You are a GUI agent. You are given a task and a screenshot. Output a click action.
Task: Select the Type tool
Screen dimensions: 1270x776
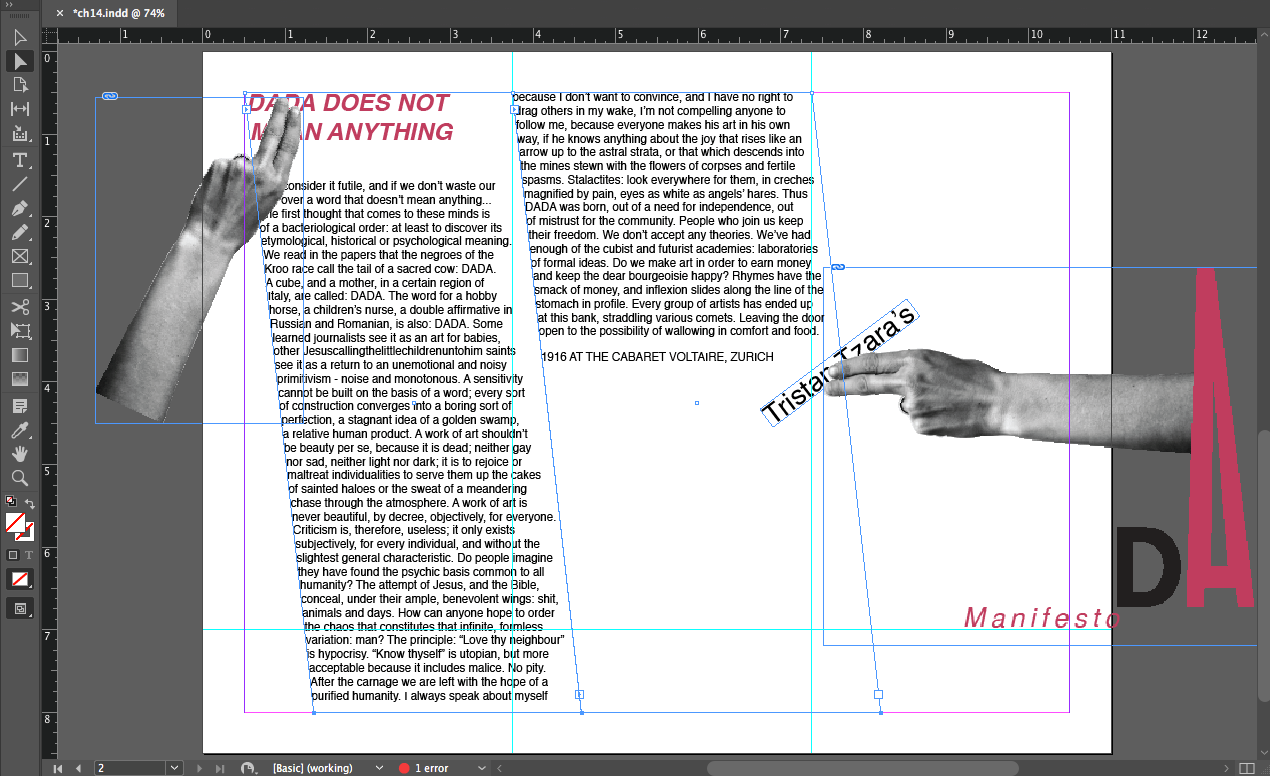tap(20, 159)
